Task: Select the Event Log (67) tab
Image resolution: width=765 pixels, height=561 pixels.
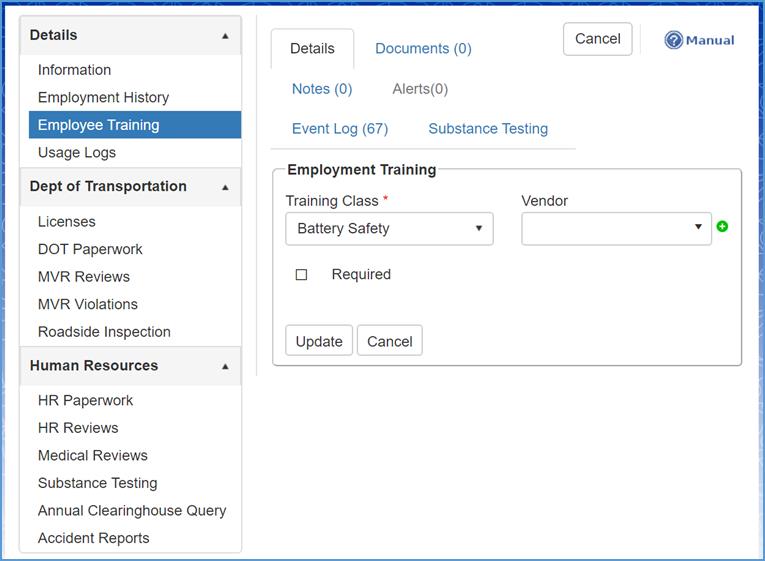Action: [x=340, y=129]
